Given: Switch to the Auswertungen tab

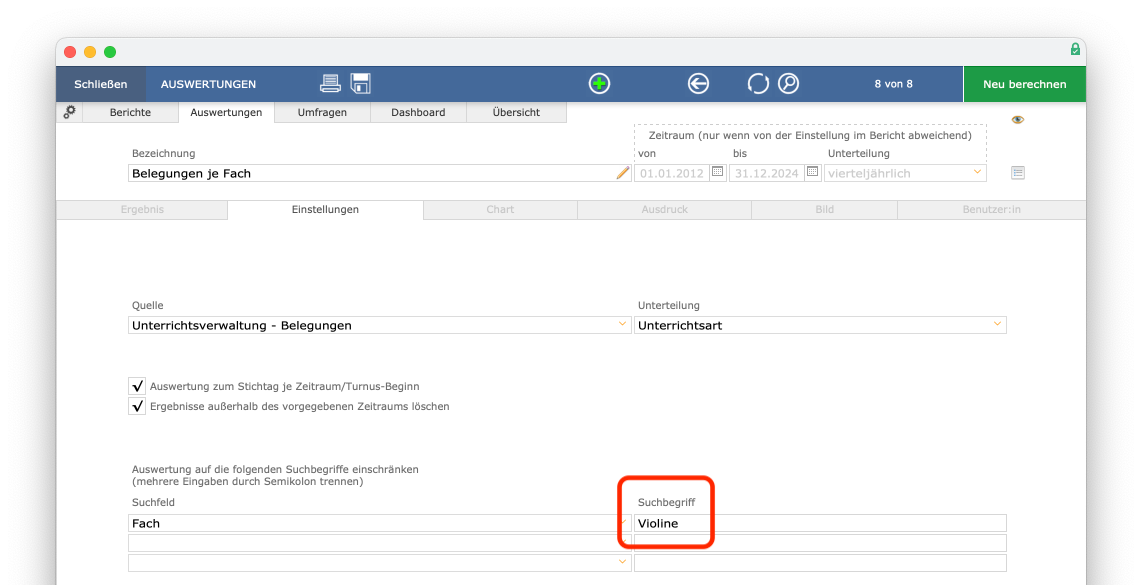Looking at the screenshot, I should 226,112.
